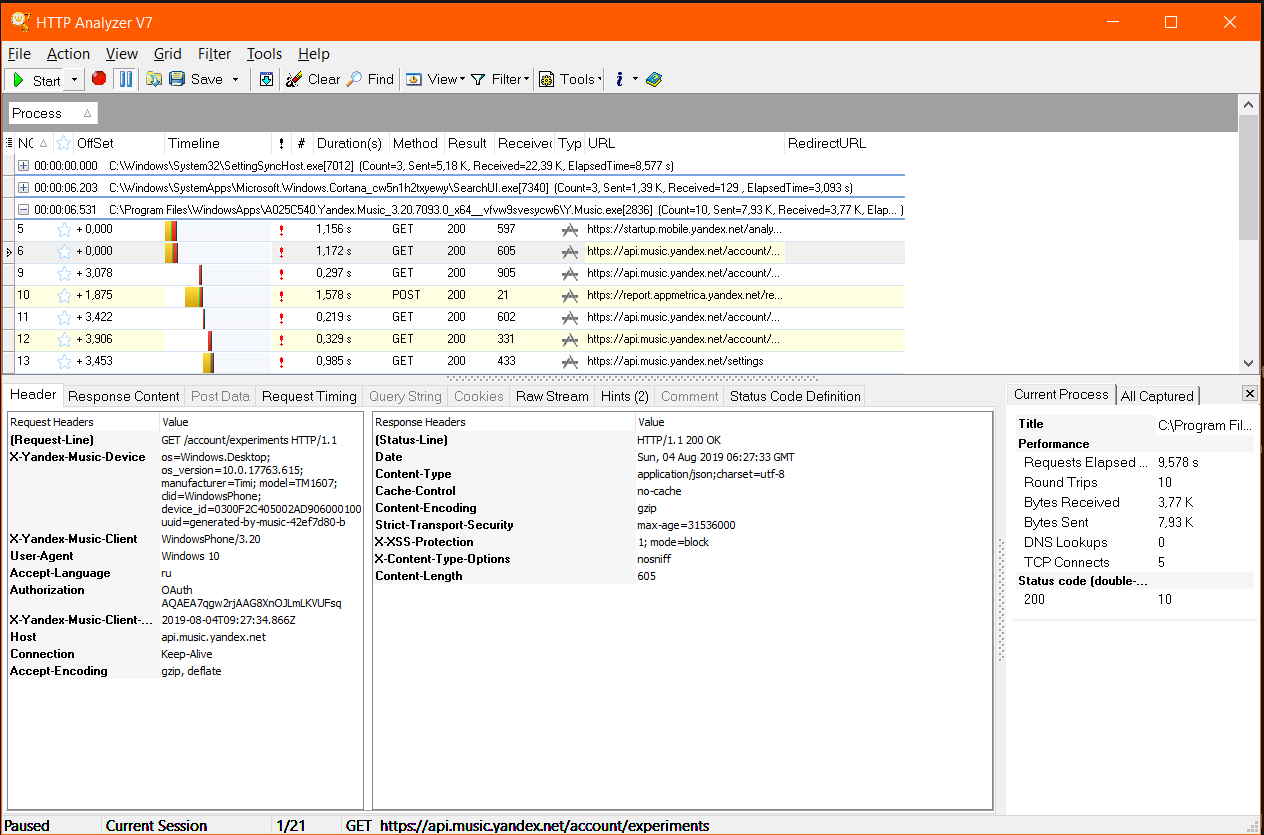Screen dimensions: 1264x835
Task: Open the Start button dropdown arrow
Action: [76, 80]
